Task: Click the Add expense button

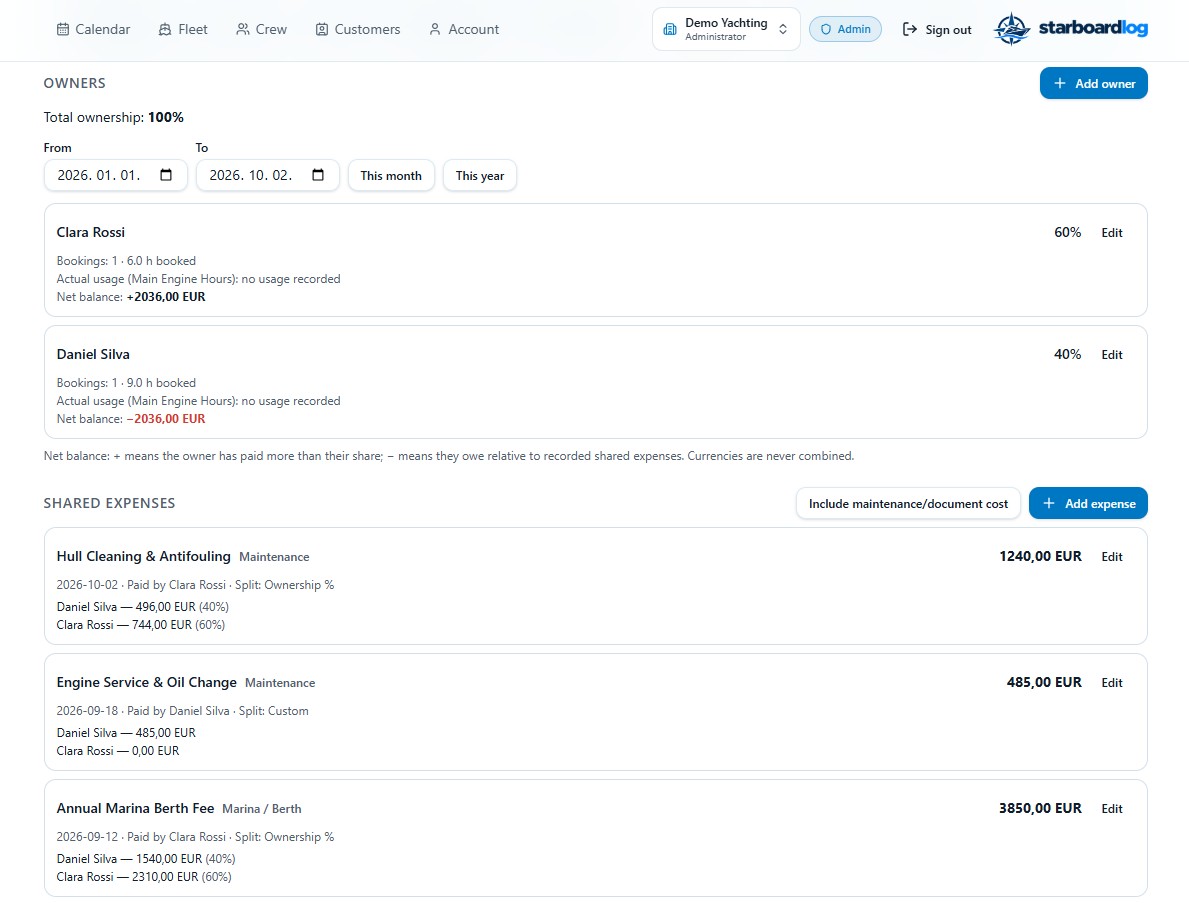Action: coord(1087,503)
